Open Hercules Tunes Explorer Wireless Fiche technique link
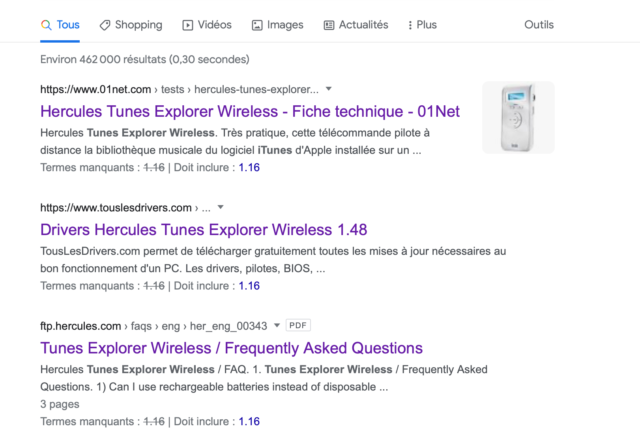 click(x=250, y=111)
